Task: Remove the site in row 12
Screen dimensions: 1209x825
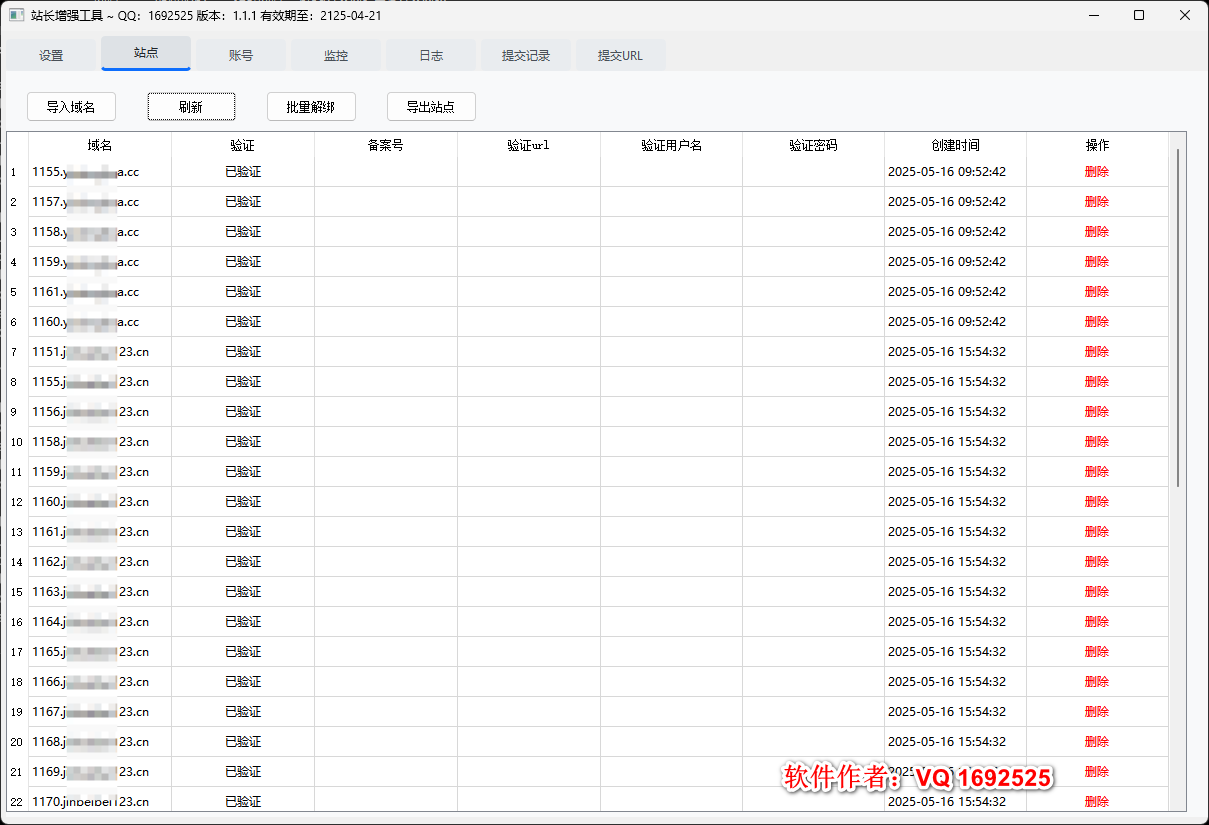Action: (1097, 502)
